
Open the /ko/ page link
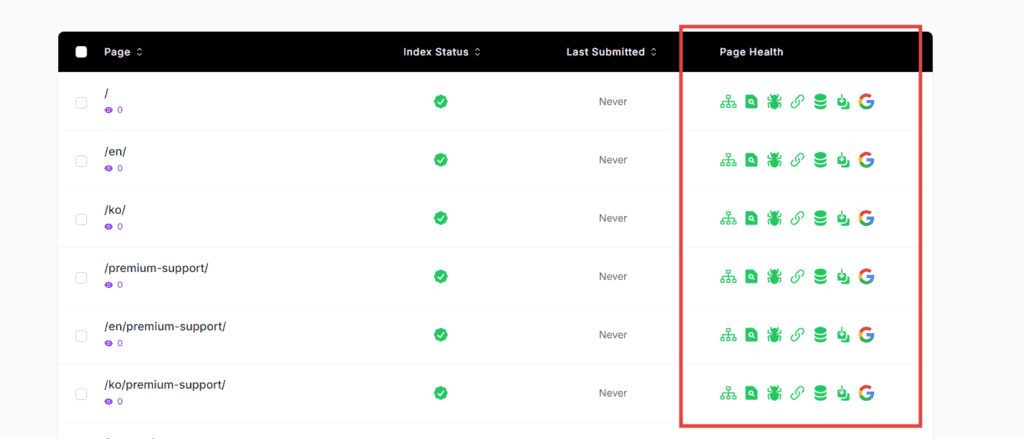pos(115,210)
